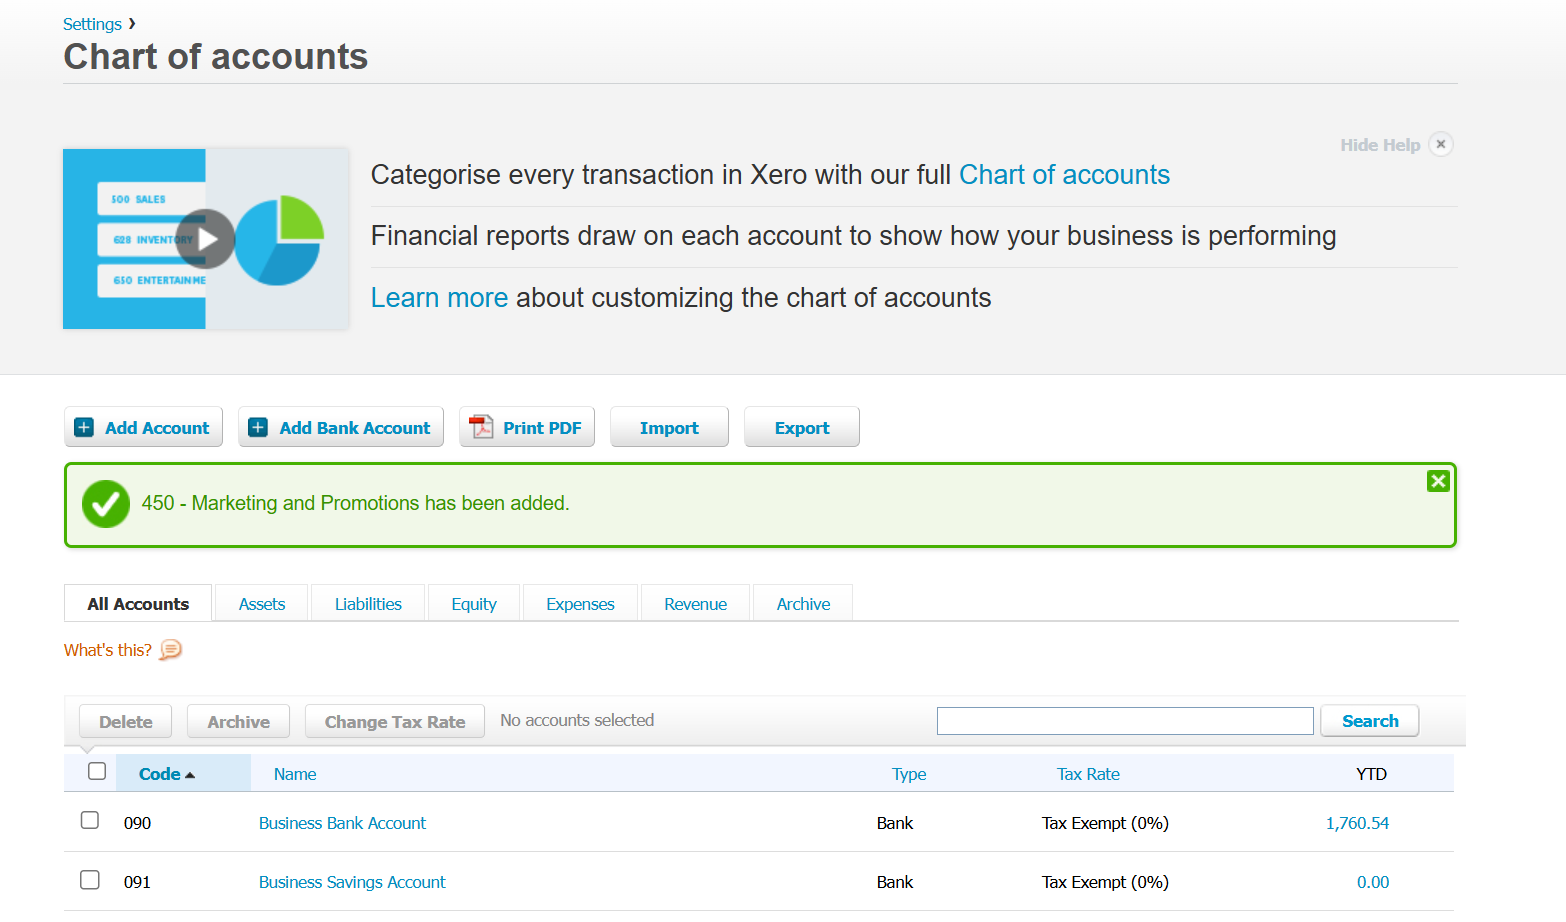Click the plus icon on Add Account

click(84, 428)
